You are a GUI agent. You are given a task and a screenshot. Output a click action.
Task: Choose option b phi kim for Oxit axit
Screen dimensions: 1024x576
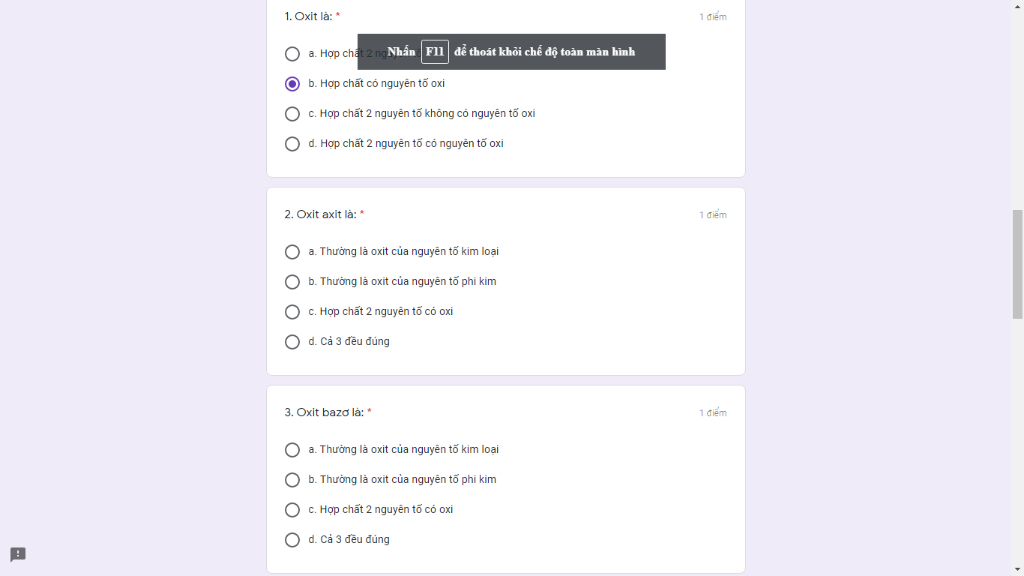tap(292, 281)
